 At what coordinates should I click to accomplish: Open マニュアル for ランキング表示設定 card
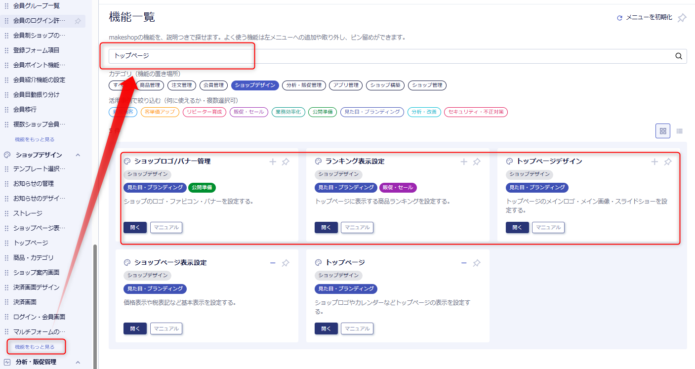(x=357, y=228)
